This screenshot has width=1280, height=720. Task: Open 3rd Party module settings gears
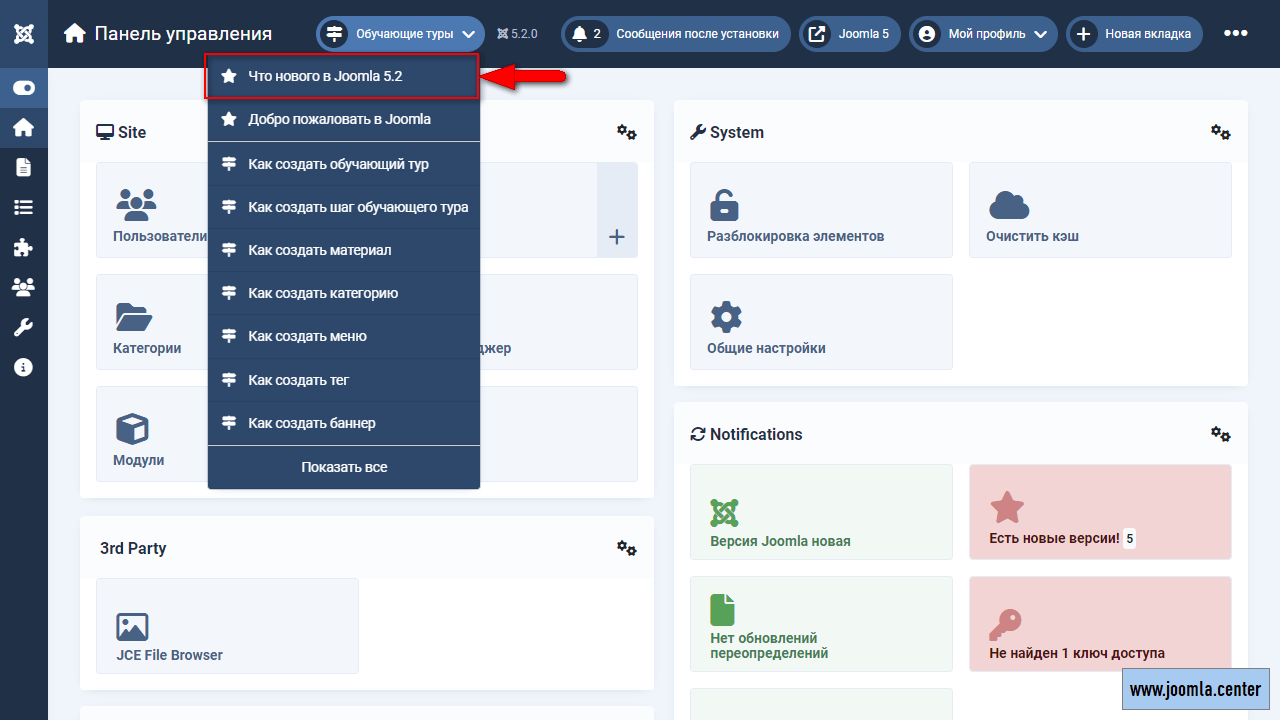[627, 548]
